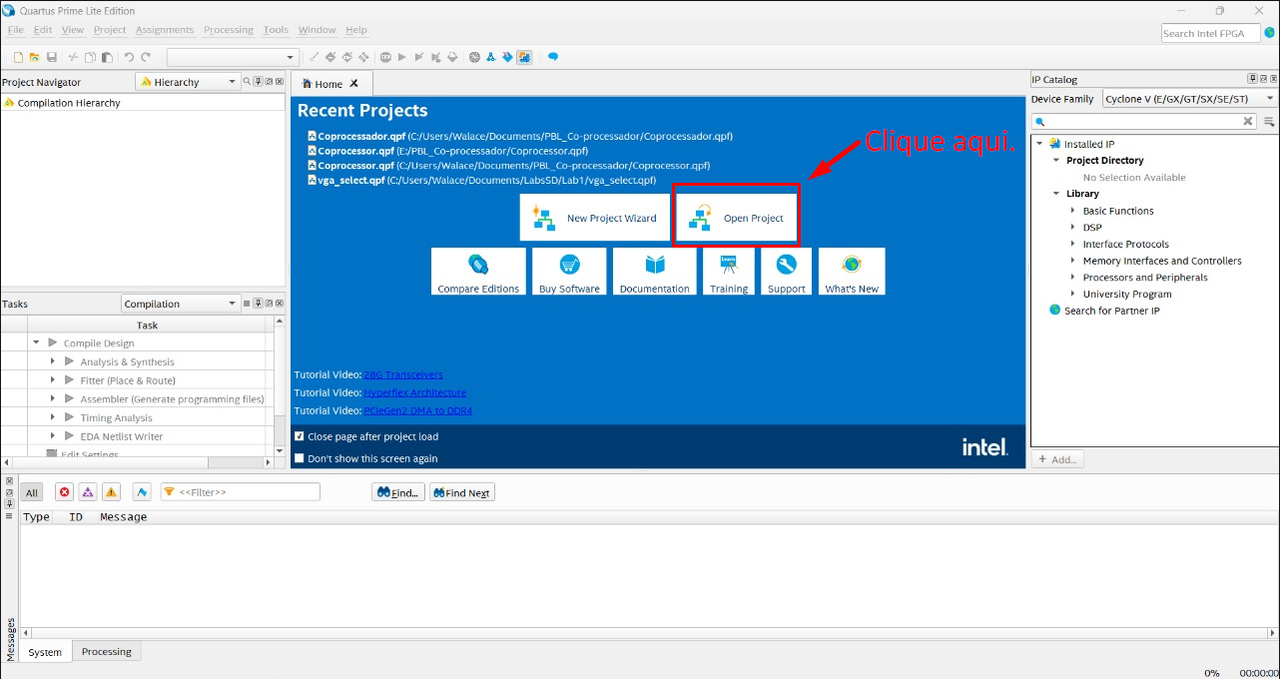This screenshot has height=679, width=1280.
Task: Show critical warnings with the purple triangle filter
Action: 88,492
